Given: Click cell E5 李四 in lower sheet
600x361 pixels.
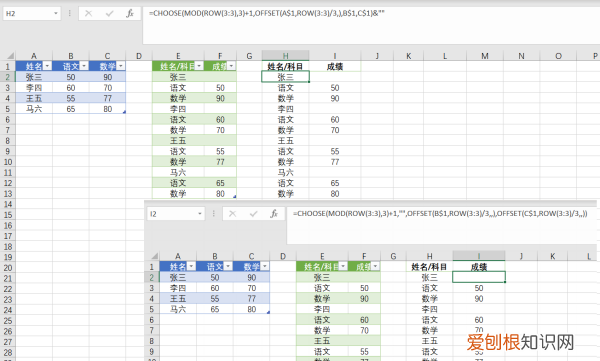Looking at the screenshot, I should coord(322,309).
